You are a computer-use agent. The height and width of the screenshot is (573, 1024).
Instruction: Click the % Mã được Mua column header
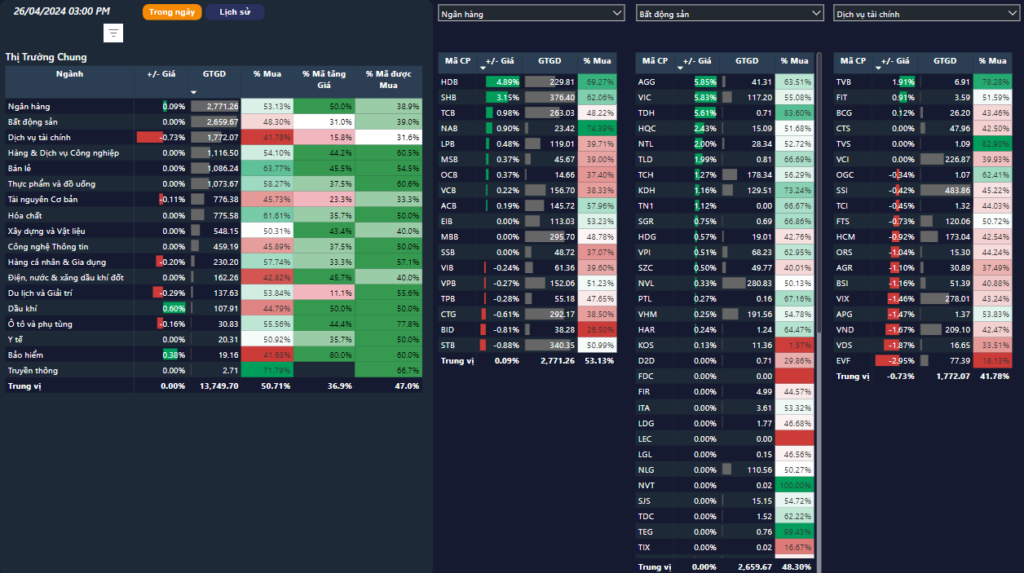pos(389,78)
